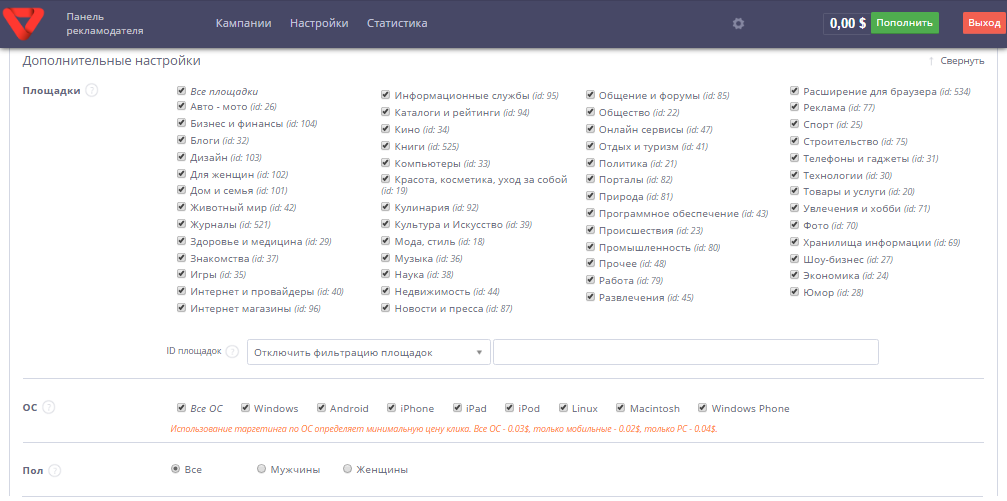The width and height of the screenshot is (1007, 501).
Task: Collapse section with Свернуть link
Action: 956,61
